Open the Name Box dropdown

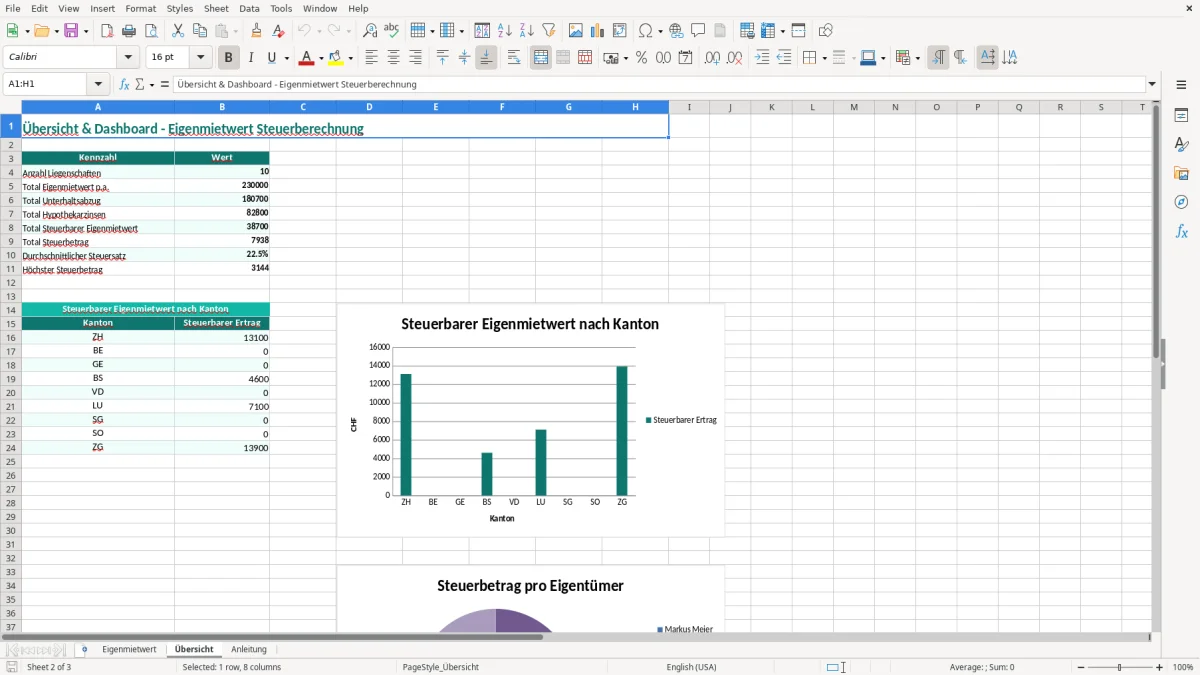pos(98,85)
